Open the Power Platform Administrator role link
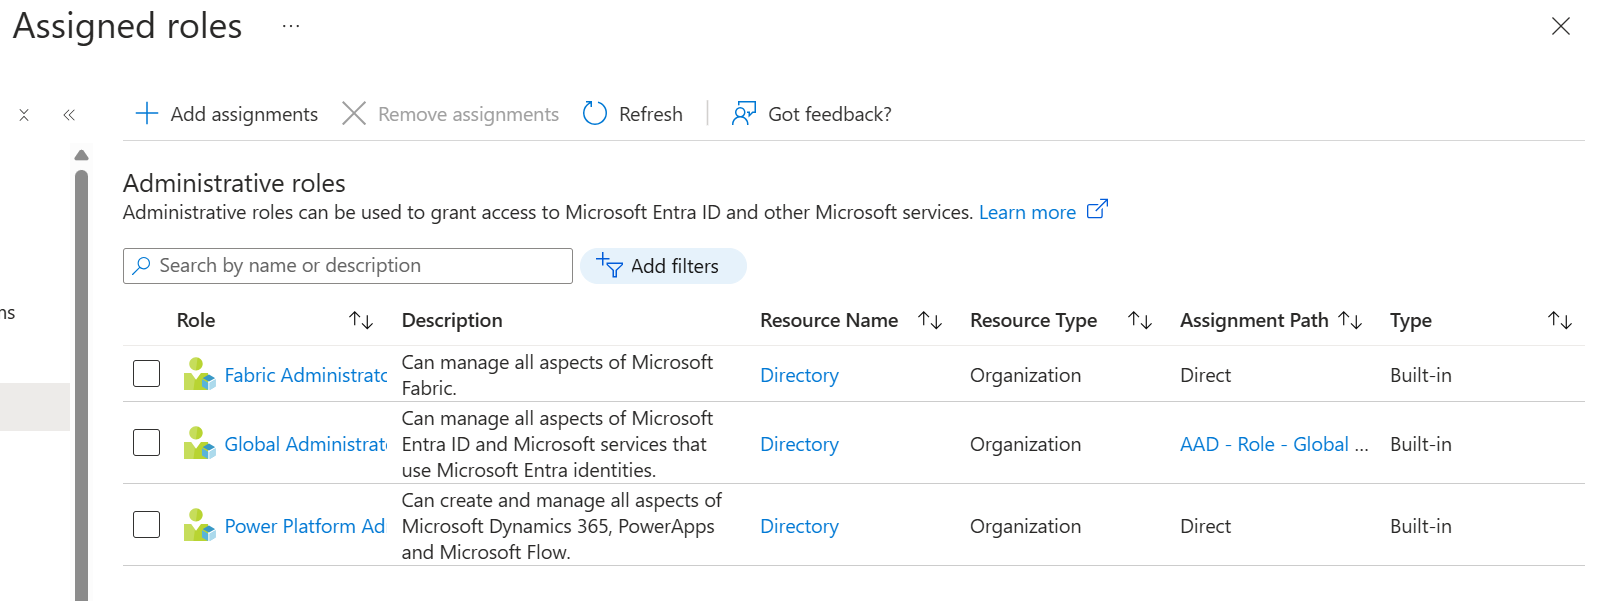Screen dimensions: 1608x601 pos(305,526)
